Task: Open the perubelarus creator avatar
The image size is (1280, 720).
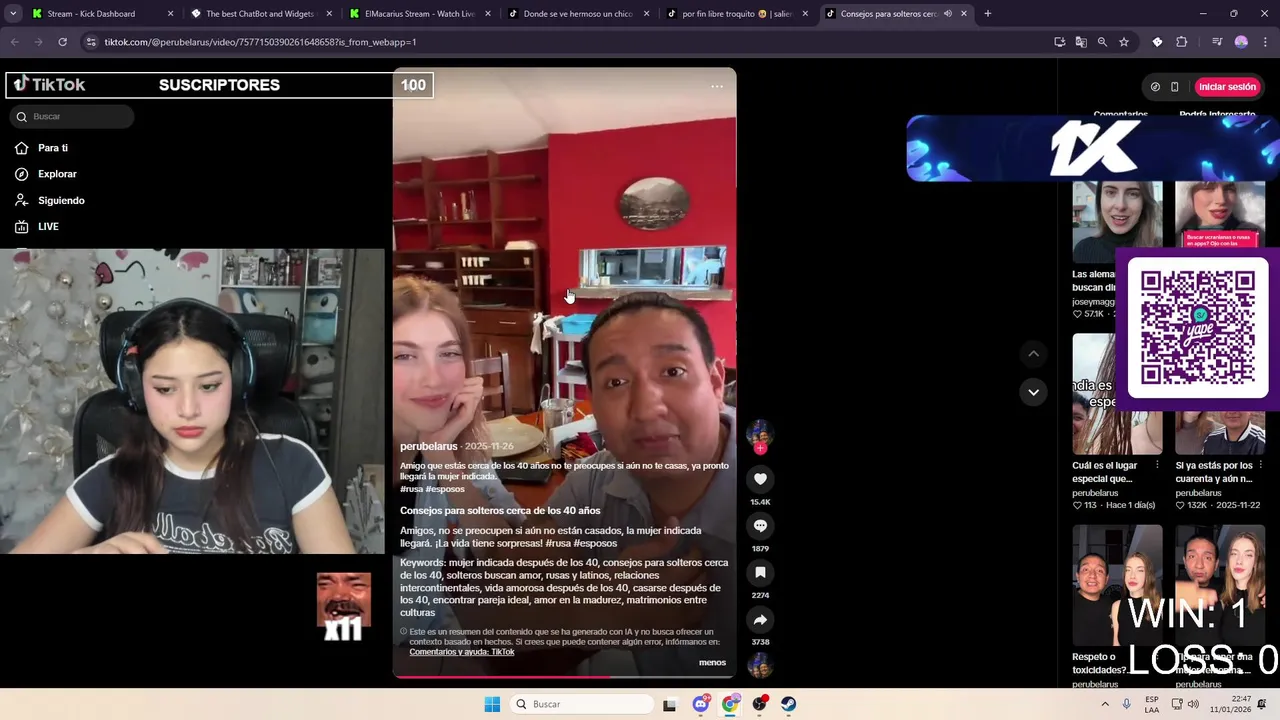Action: click(x=760, y=433)
